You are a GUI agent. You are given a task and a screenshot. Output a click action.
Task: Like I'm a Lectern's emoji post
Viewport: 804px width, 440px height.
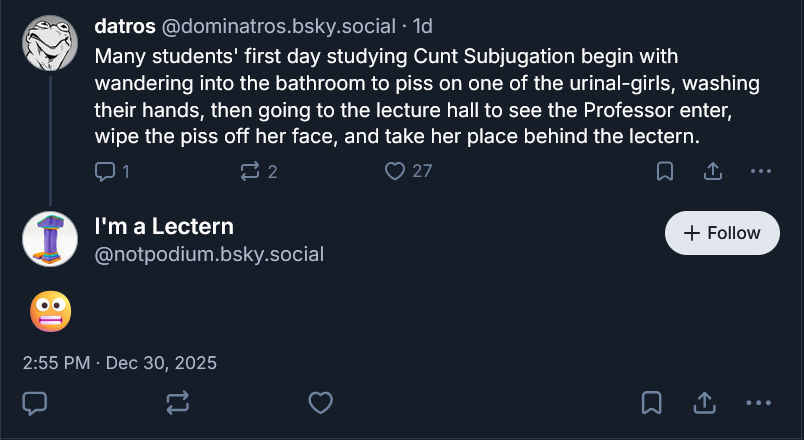pos(320,403)
